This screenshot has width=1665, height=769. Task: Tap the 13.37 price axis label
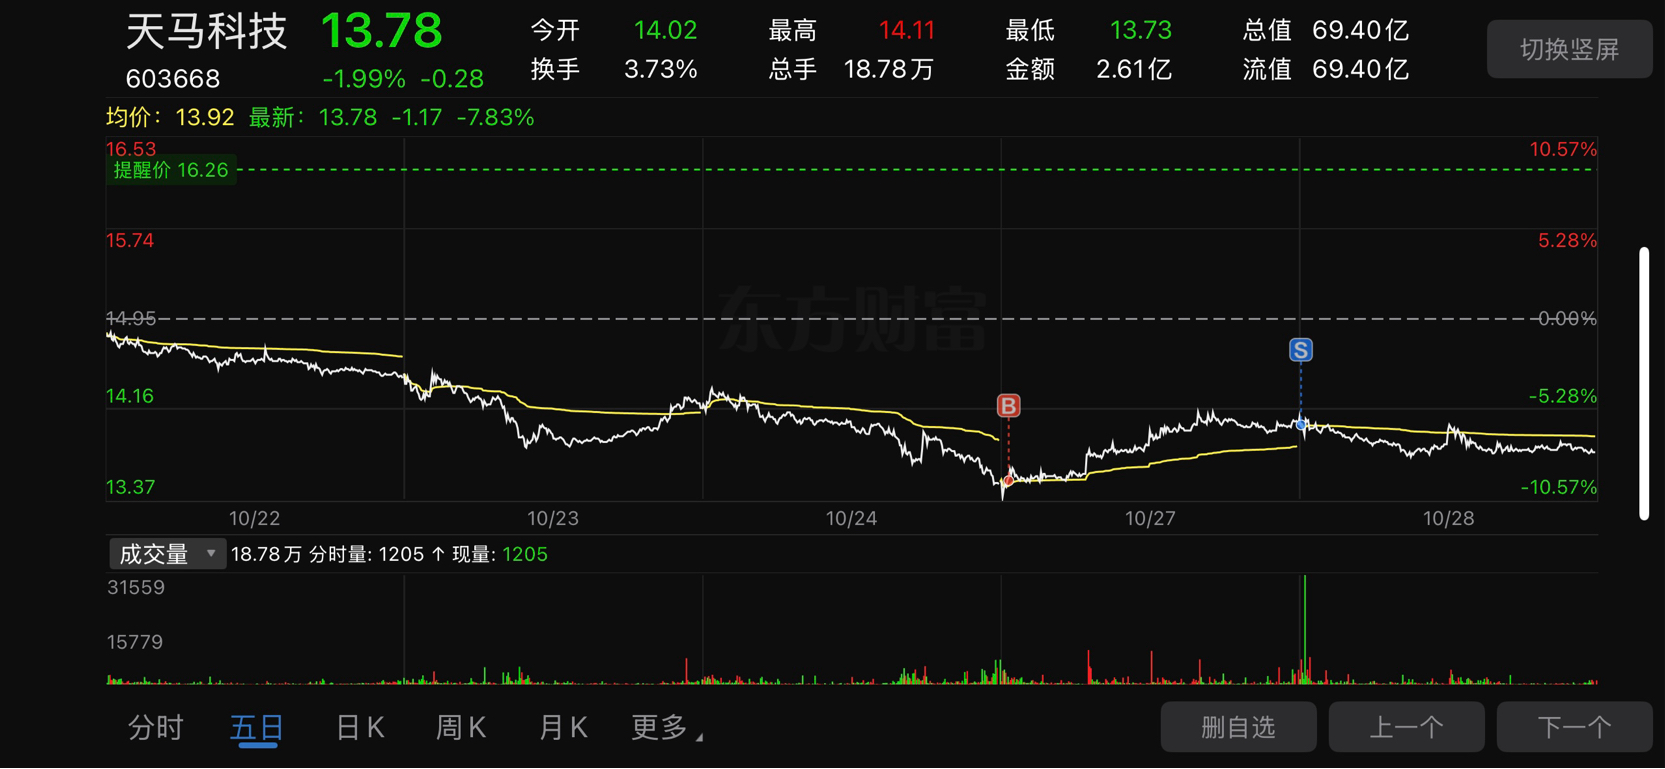pyautogui.click(x=130, y=487)
